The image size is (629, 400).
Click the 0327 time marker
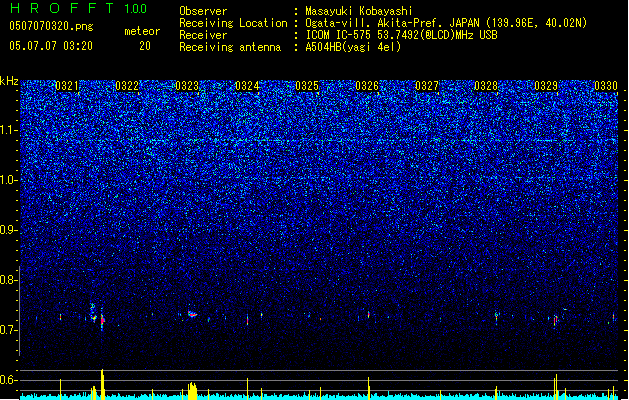[427, 86]
